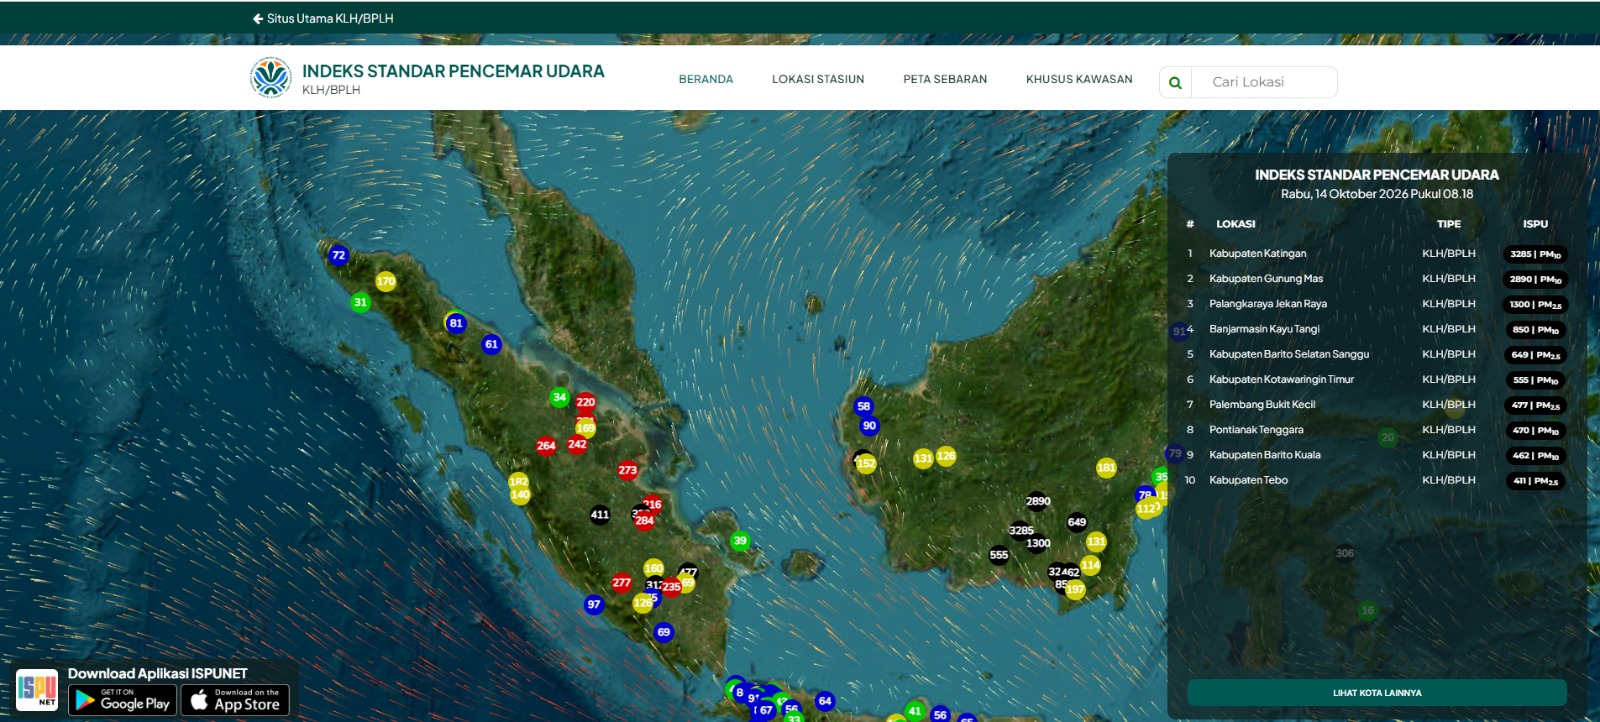The width and height of the screenshot is (1600, 722).
Task: Select the black 649 marker on the map
Action: click(x=1077, y=522)
